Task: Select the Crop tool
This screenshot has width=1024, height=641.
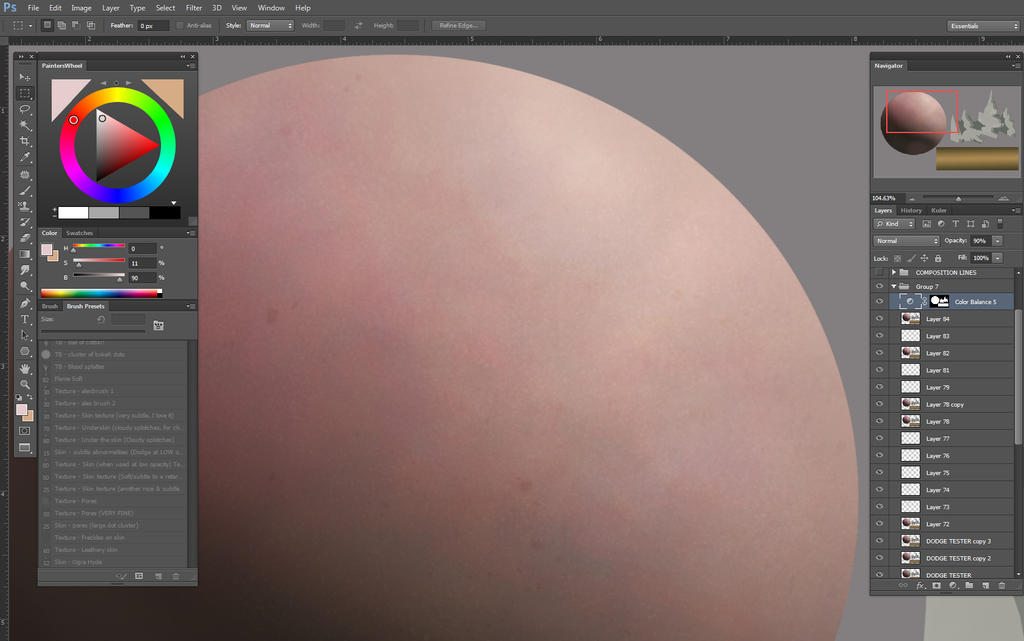Action: [x=25, y=141]
